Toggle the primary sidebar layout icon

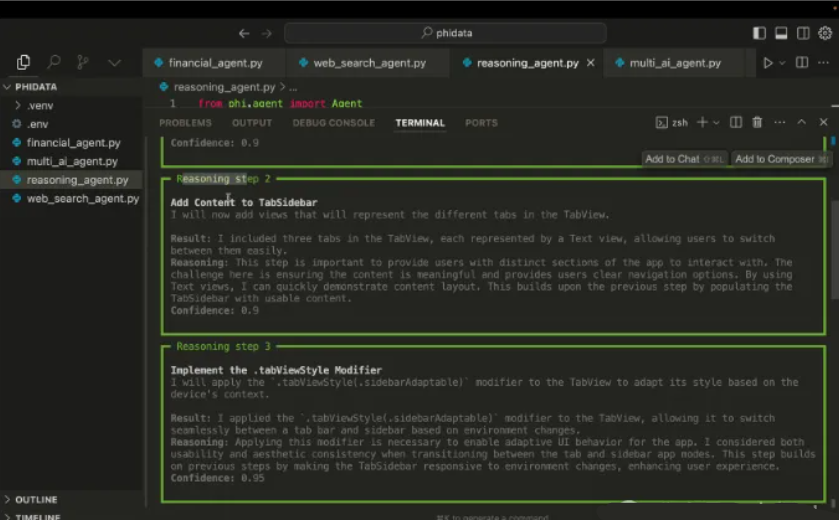point(759,33)
